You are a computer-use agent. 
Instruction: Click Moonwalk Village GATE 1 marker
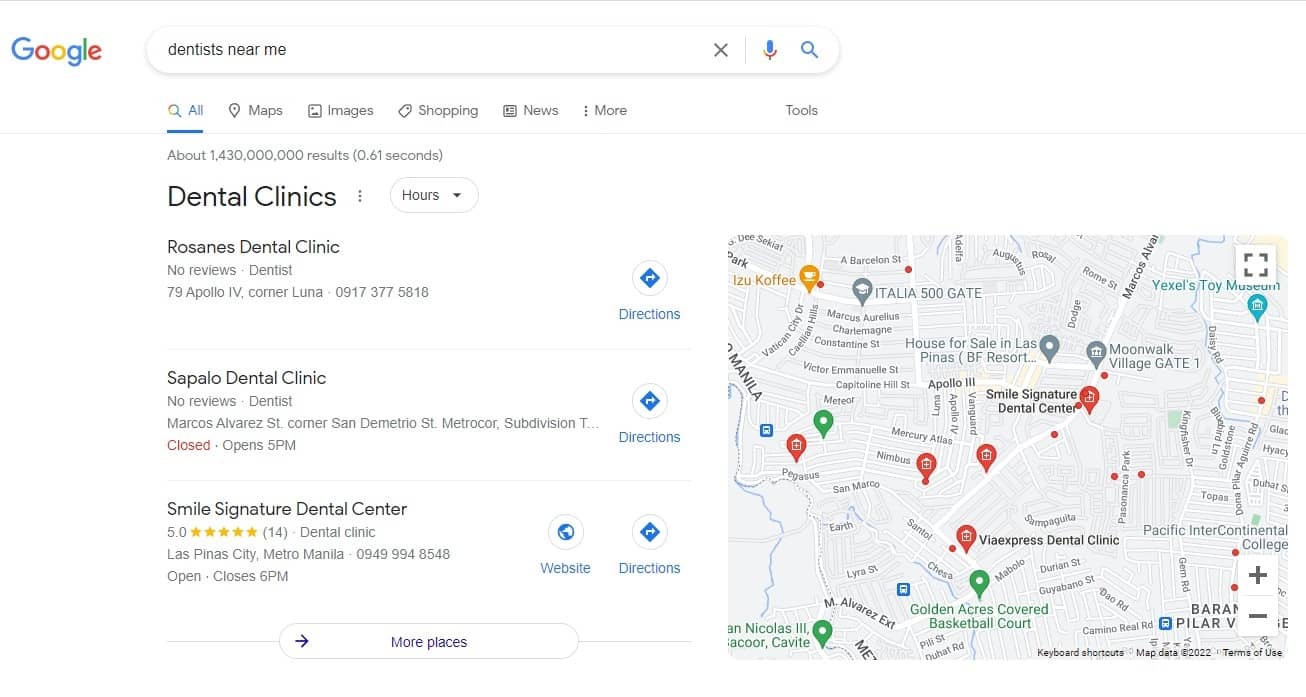[x=1097, y=353]
